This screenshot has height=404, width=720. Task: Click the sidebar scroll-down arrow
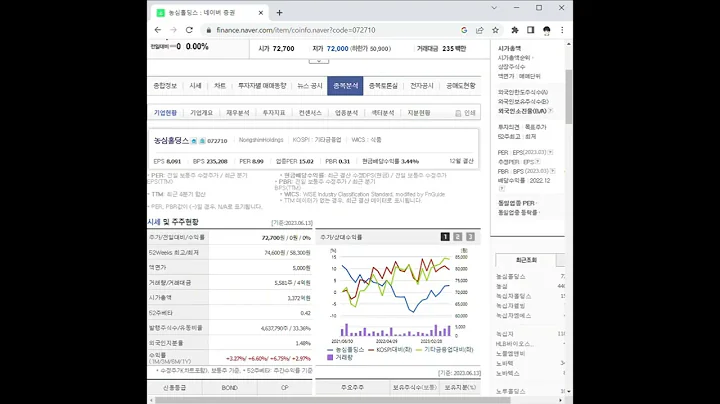(x=569, y=392)
